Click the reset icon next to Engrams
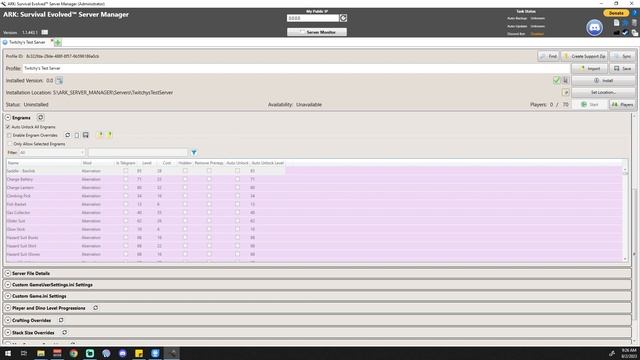The height and width of the screenshot is (360, 640). [40, 118]
